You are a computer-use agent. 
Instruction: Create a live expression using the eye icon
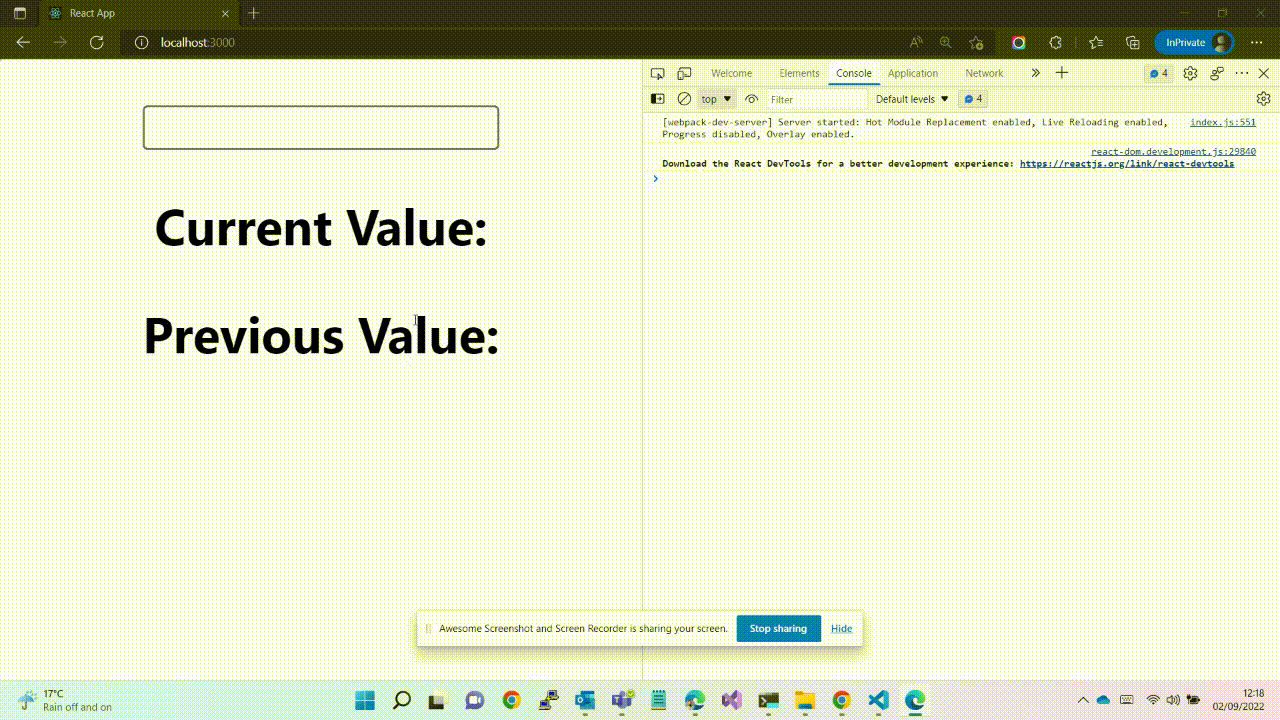[752, 99]
